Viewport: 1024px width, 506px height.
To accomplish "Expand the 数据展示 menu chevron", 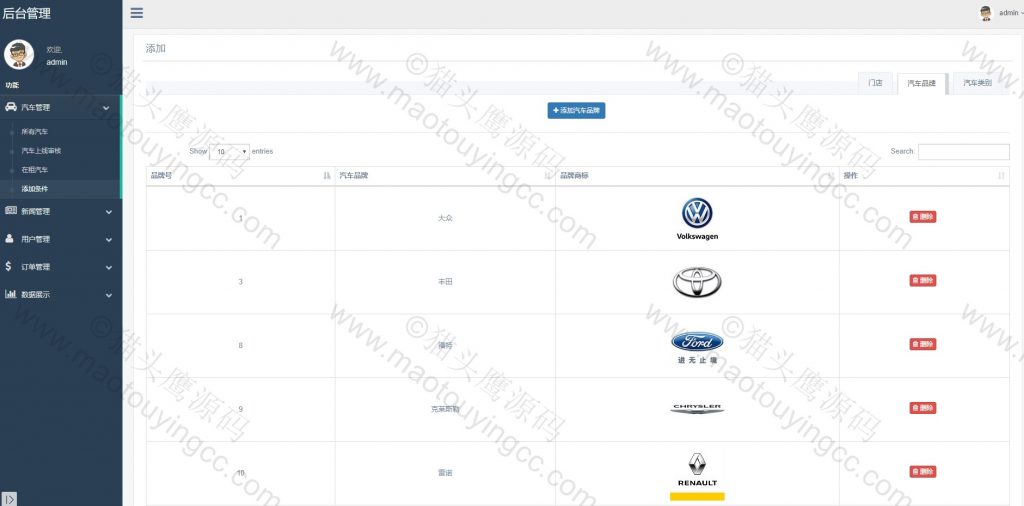I will [108, 295].
